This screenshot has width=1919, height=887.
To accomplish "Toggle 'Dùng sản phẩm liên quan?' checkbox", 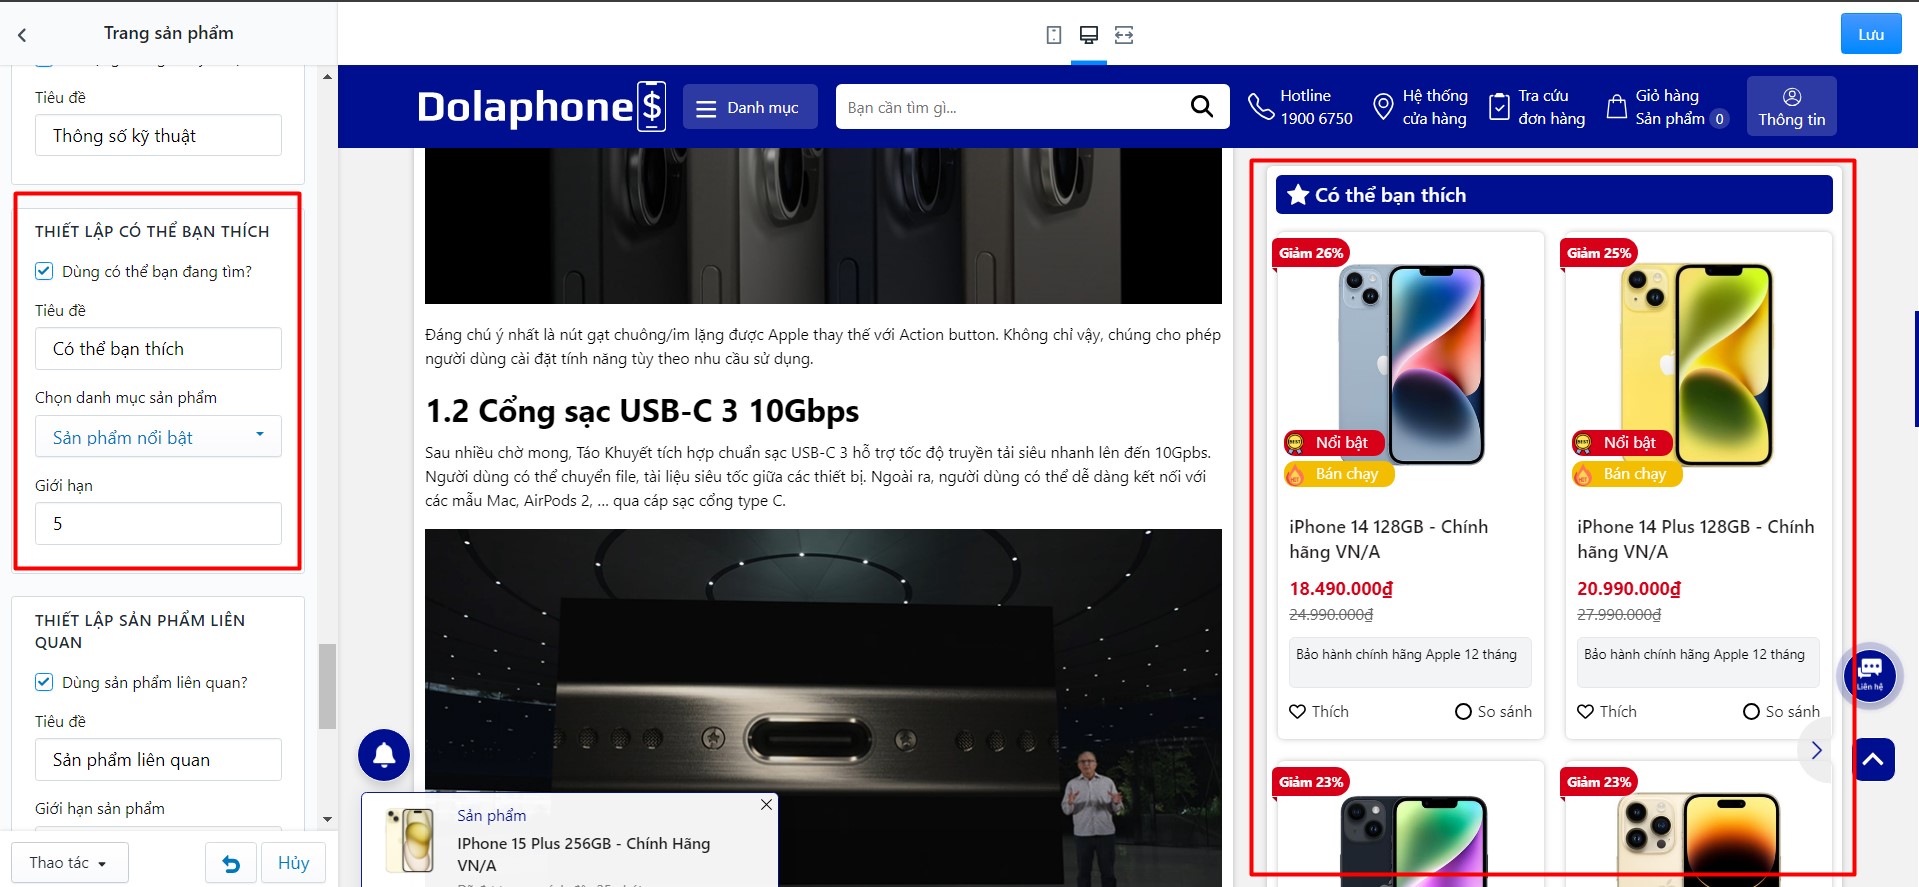I will pyautogui.click(x=44, y=682).
